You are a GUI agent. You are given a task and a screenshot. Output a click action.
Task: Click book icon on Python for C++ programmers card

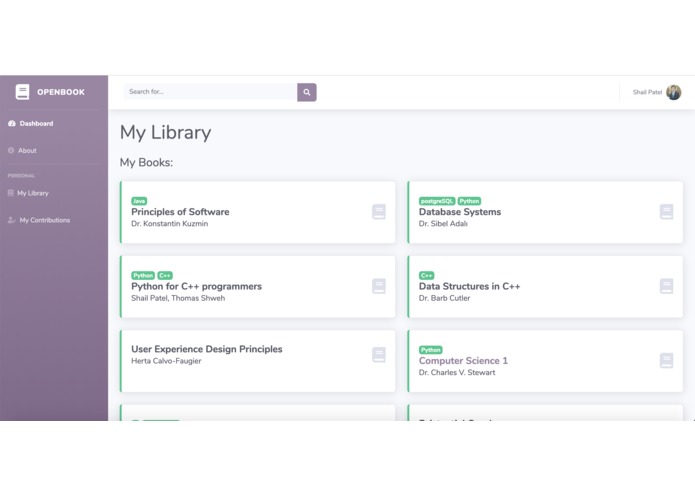[x=379, y=286]
